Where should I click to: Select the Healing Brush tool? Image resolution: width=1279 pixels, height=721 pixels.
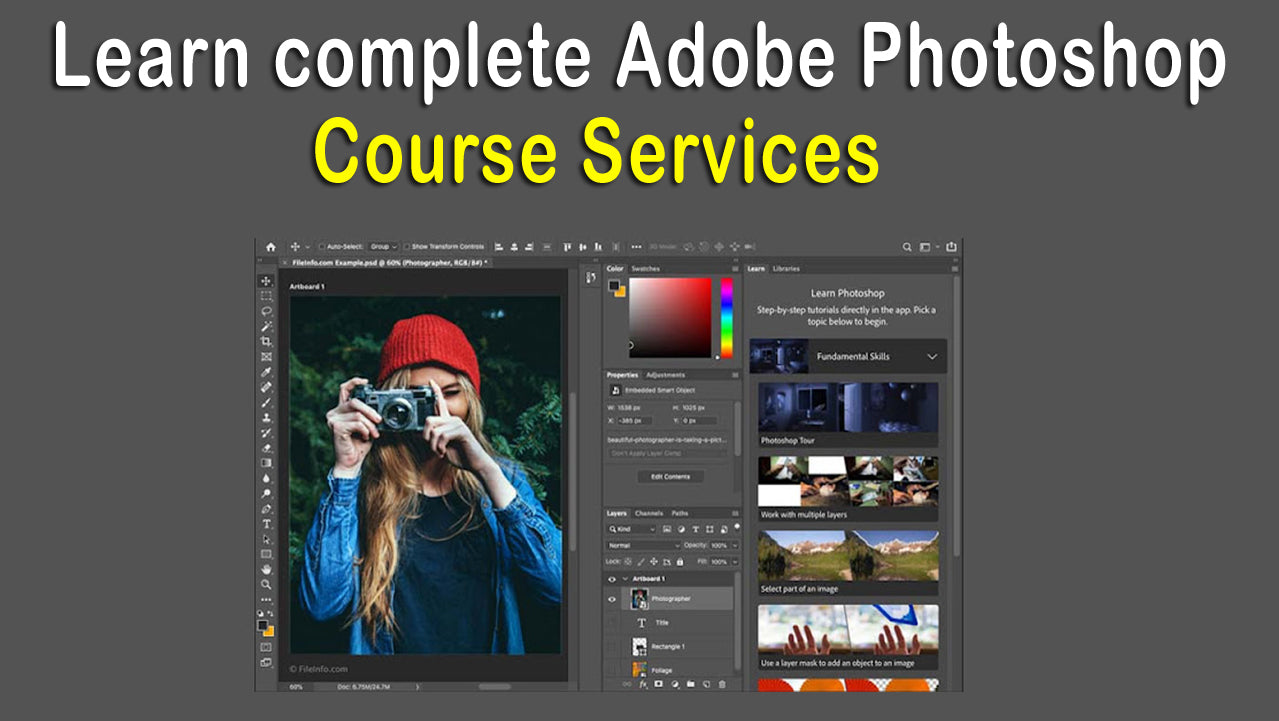pos(266,386)
